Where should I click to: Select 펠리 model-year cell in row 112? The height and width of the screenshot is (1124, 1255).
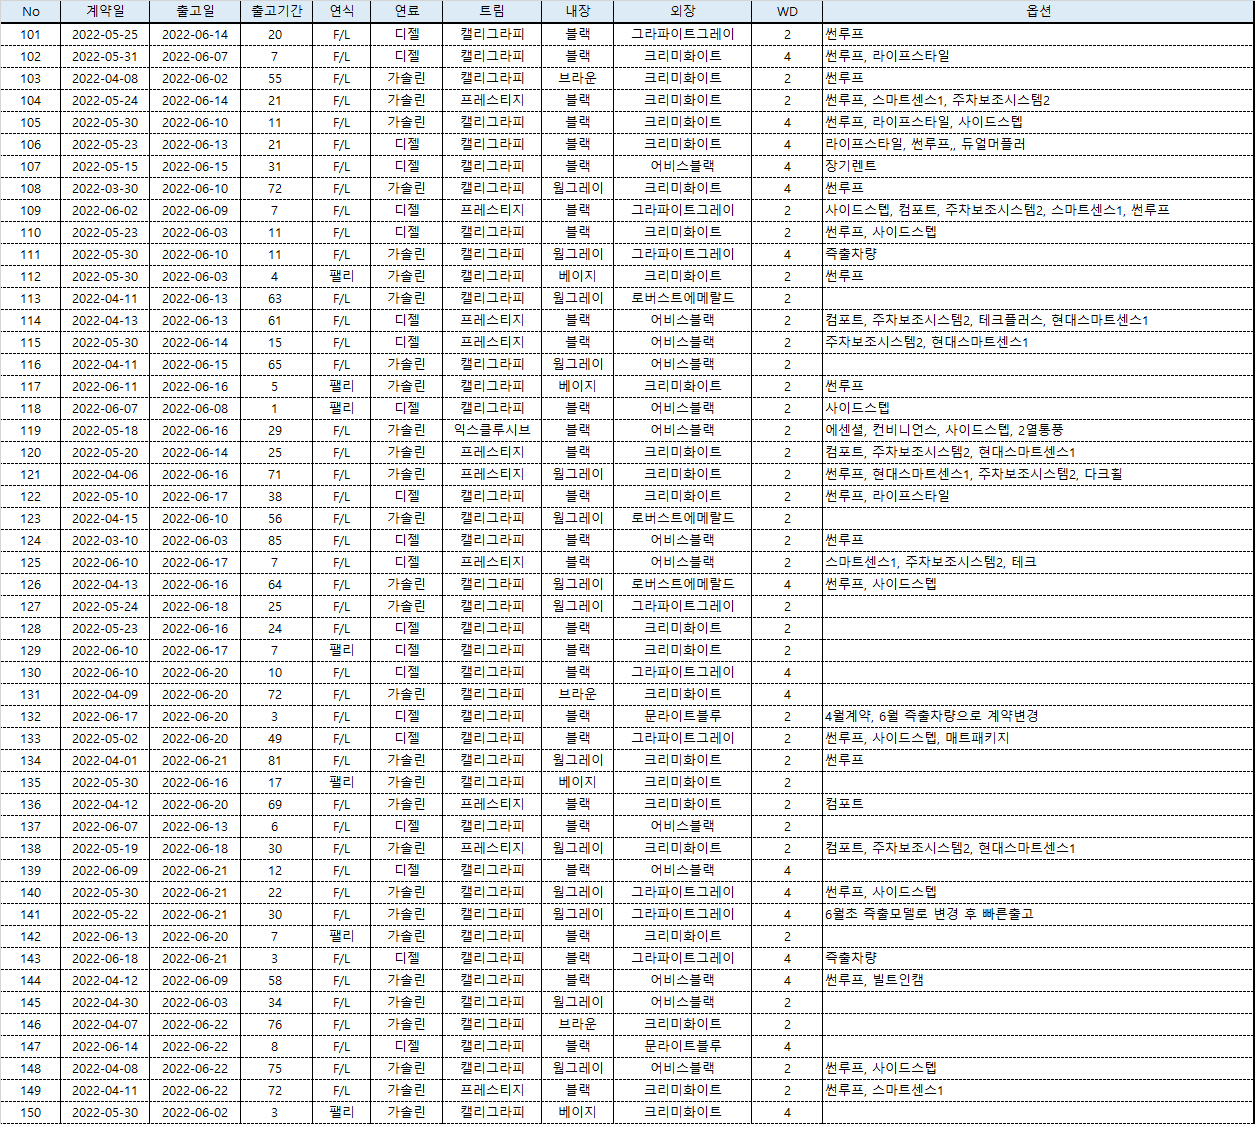tap(341, 276)
